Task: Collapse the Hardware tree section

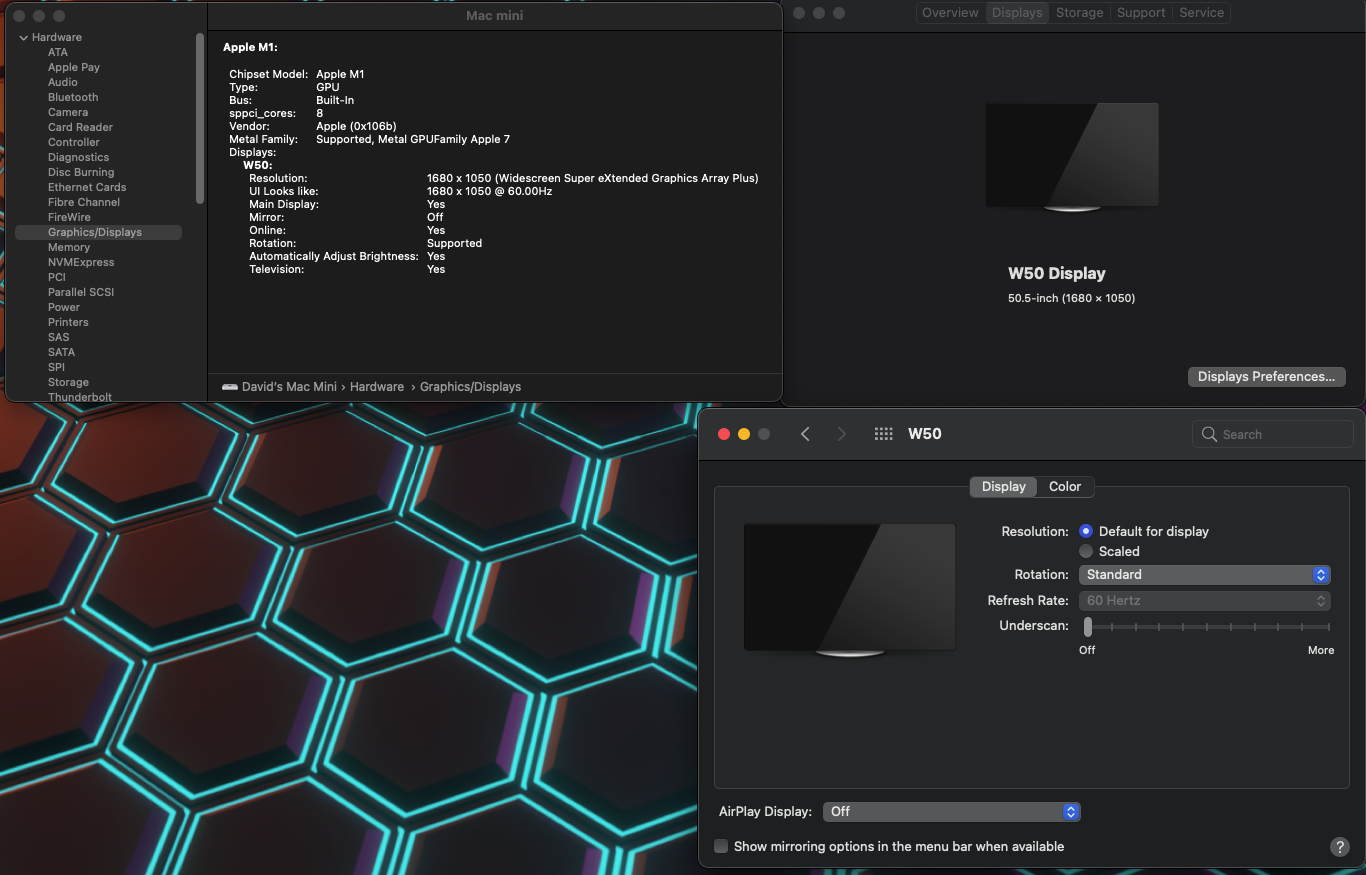Action: [23, 38]
